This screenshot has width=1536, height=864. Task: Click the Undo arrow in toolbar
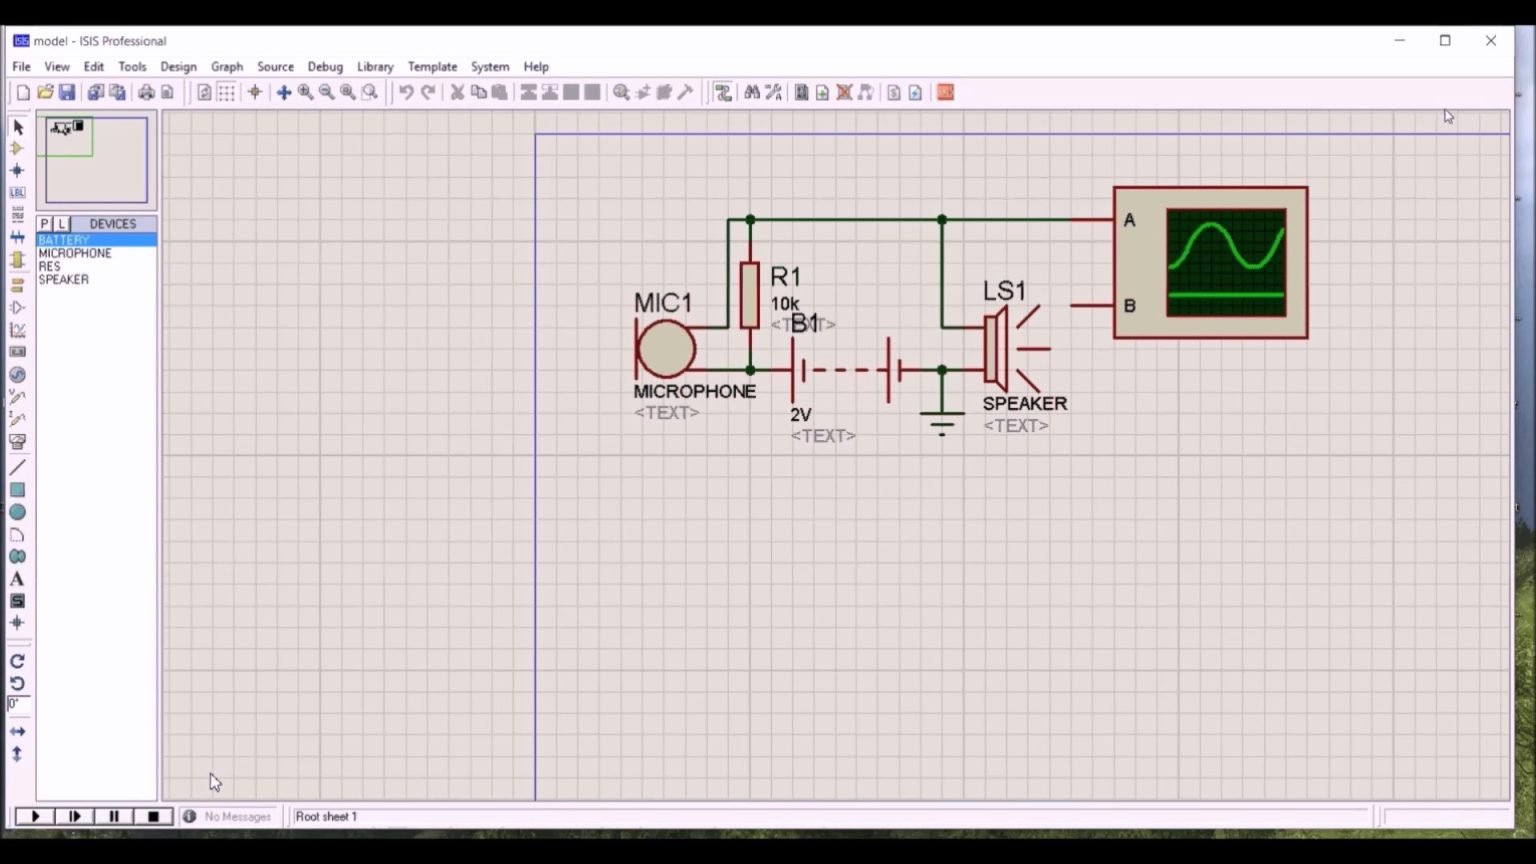click(x=406, y=92)
